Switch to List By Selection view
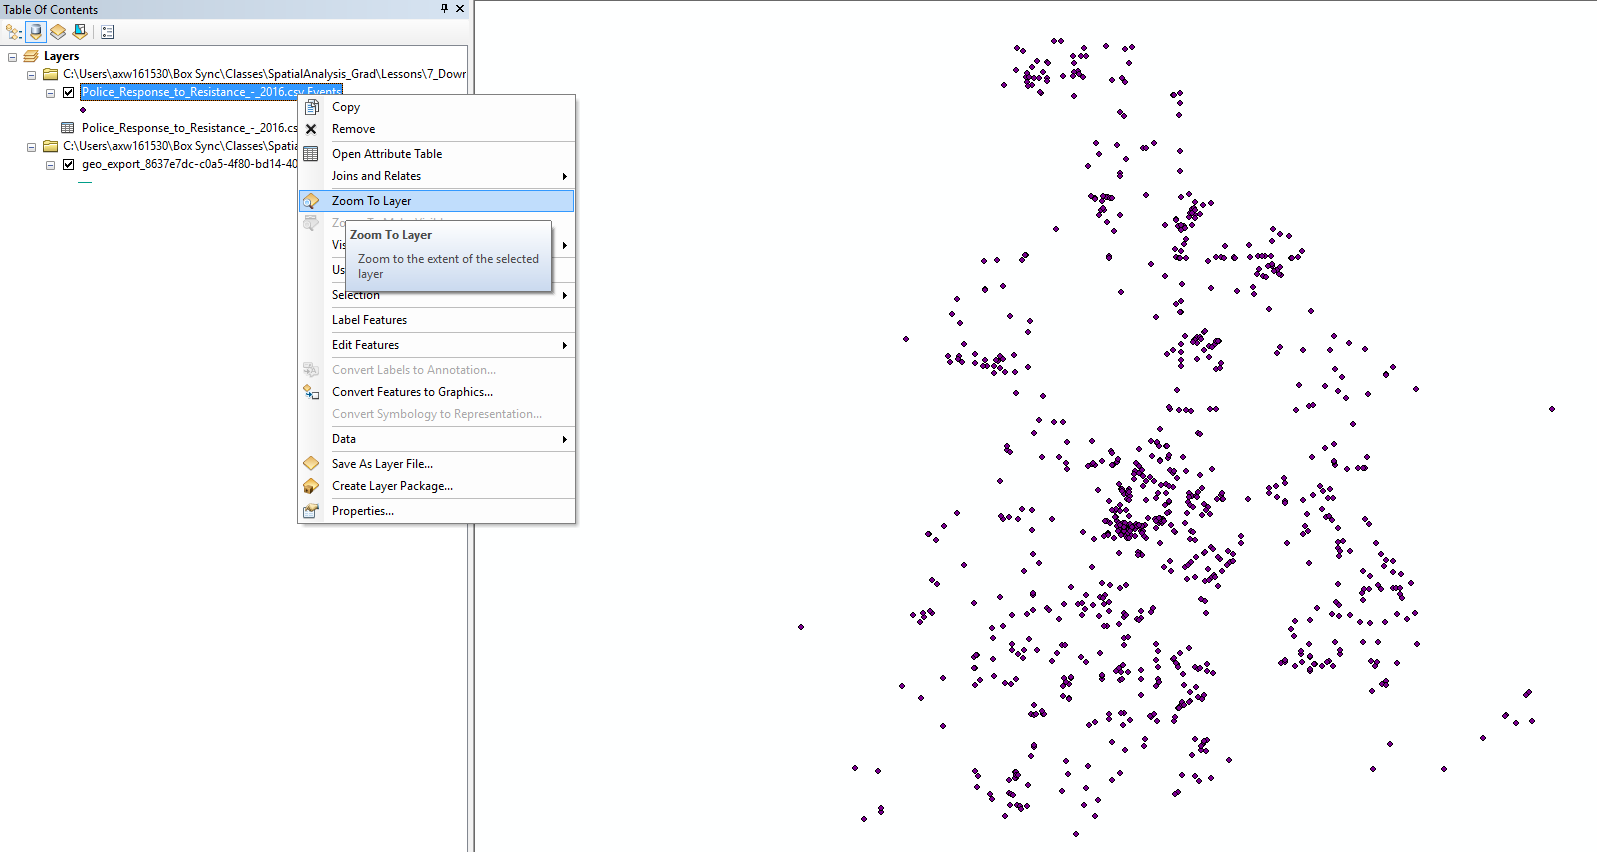This screenshot has height=865, width=1608. tap(80, 32)
